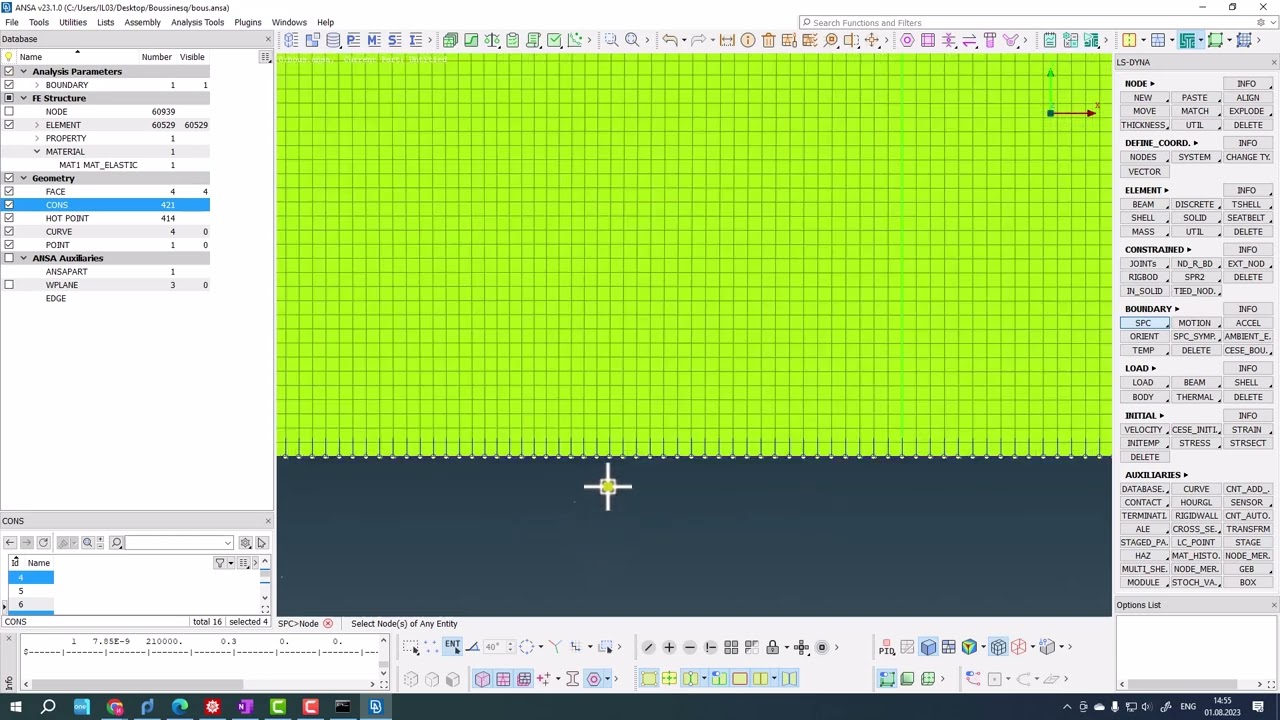Open the Assembly menu
The height and width of the screenshot is (720, 1280).
click(x=142, y=22)
